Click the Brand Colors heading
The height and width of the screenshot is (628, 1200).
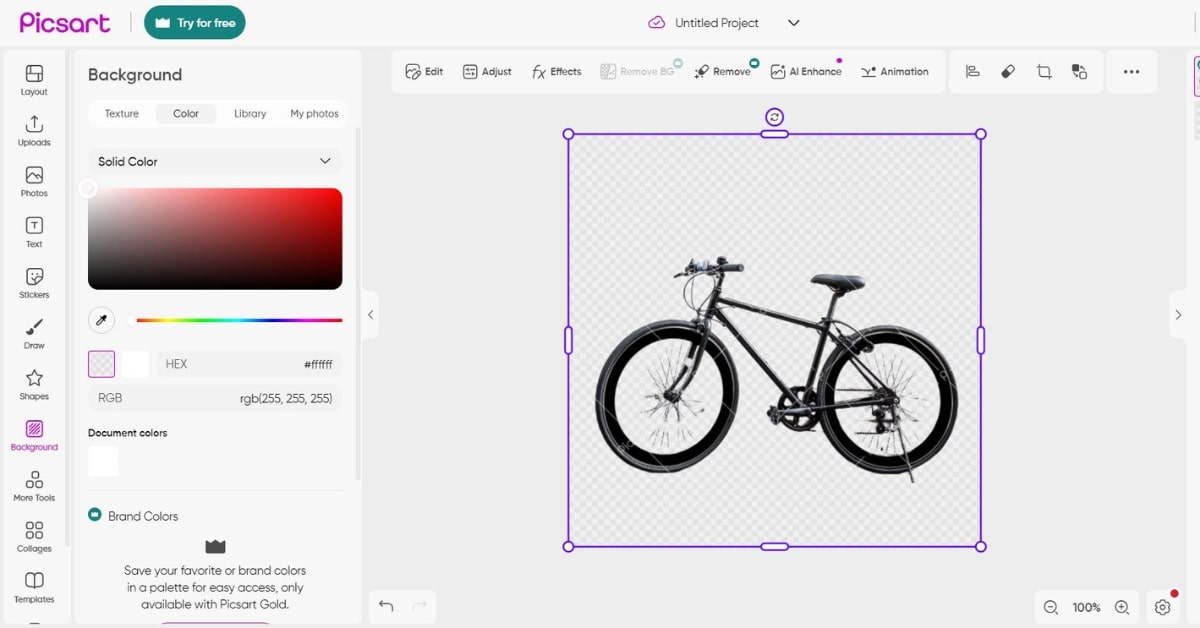pyautogui.click(x=143, y=516)
